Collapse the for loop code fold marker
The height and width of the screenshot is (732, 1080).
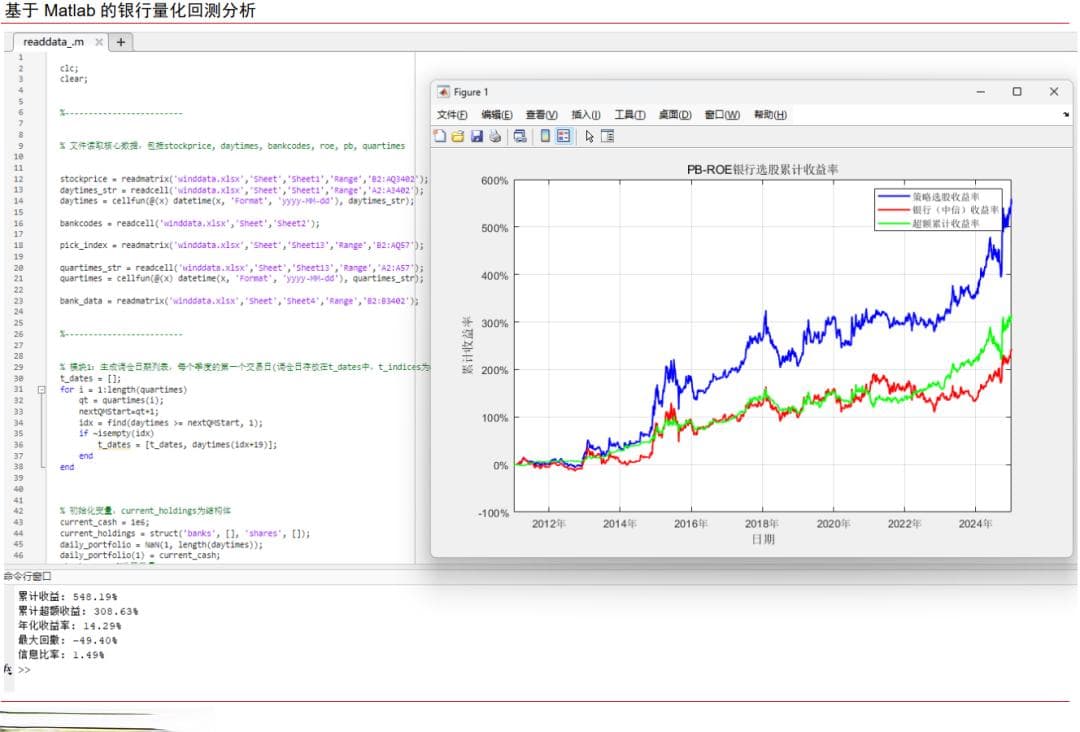pyautogui.click(x=41, y=390)
